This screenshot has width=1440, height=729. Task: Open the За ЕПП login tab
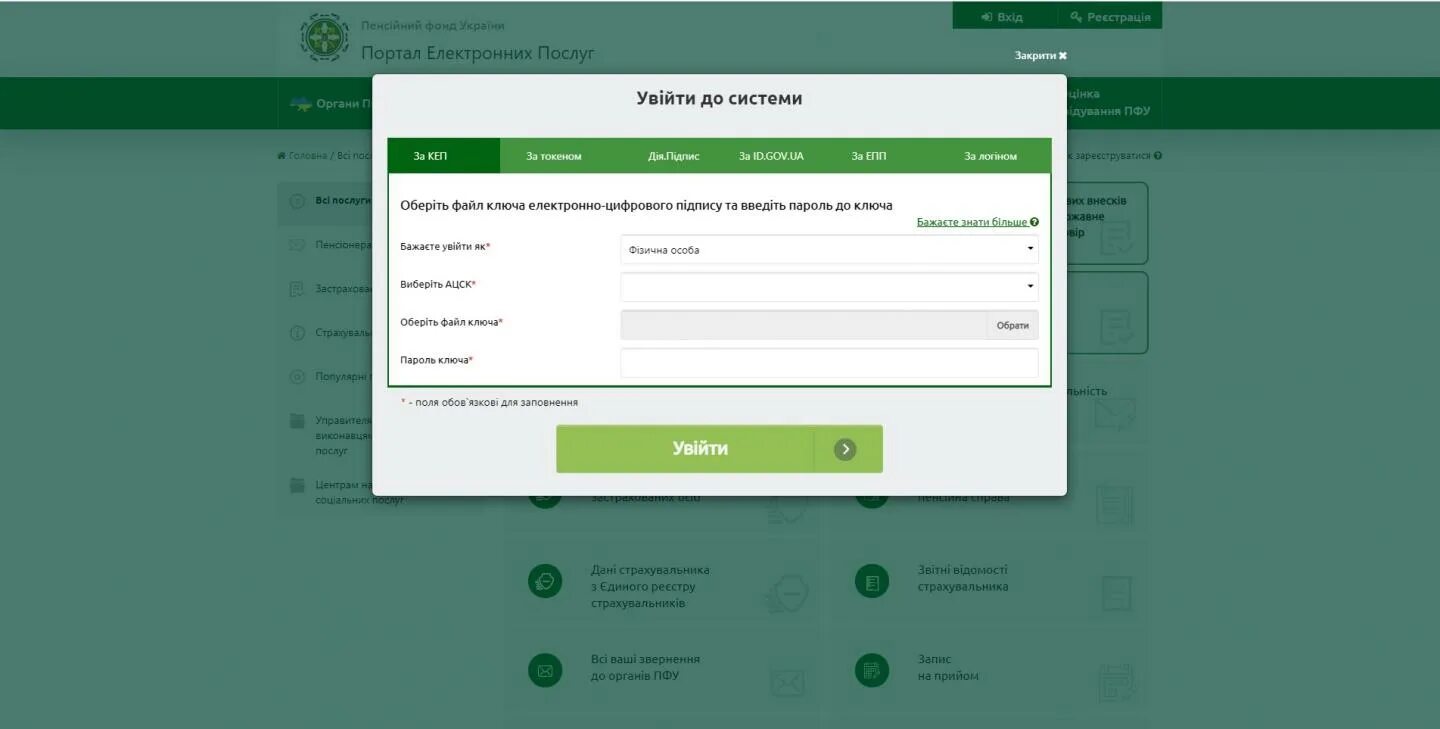coord(869,156)
